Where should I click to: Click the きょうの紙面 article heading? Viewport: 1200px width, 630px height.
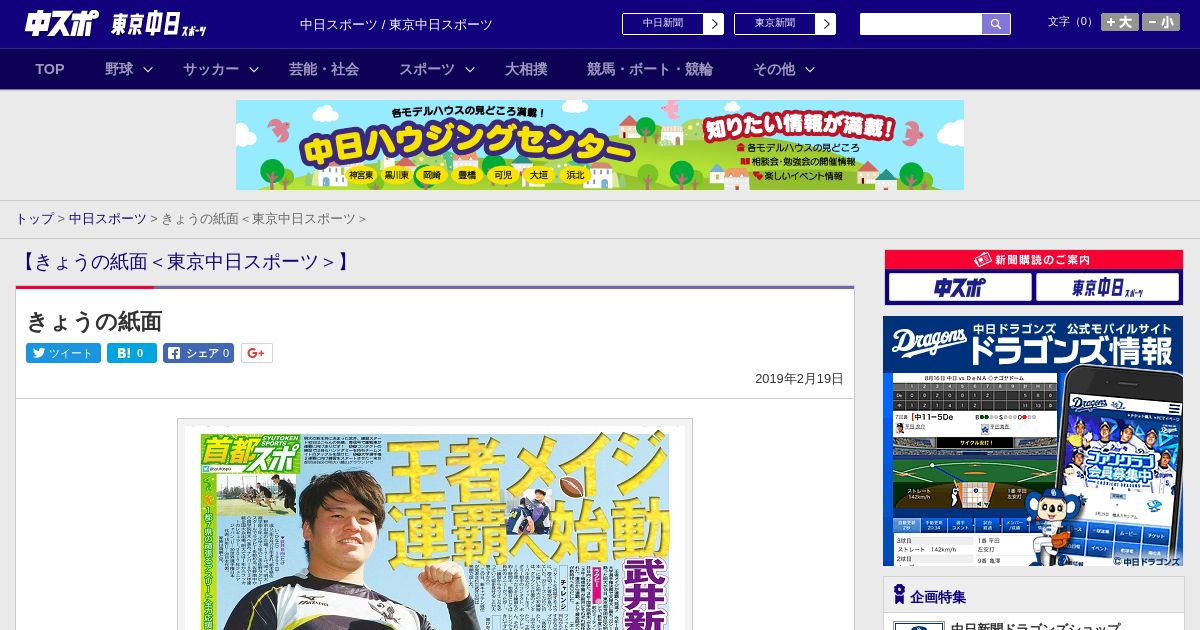pos(94,321)
